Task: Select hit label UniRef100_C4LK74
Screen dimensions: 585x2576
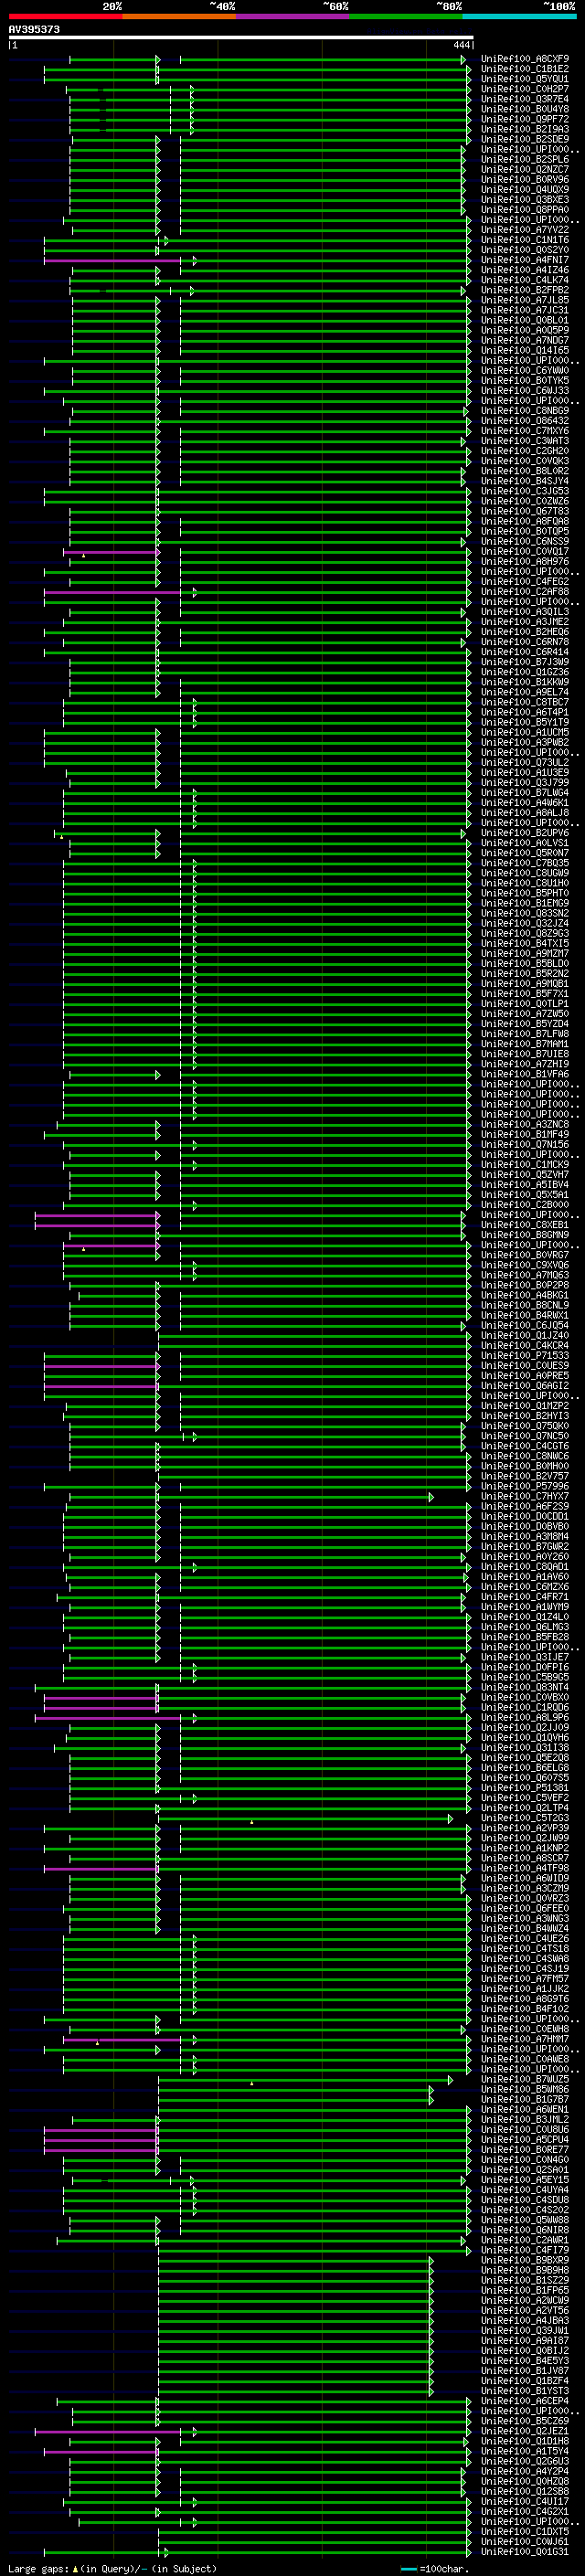Action: pyautogui.click(x=525, y=281)
